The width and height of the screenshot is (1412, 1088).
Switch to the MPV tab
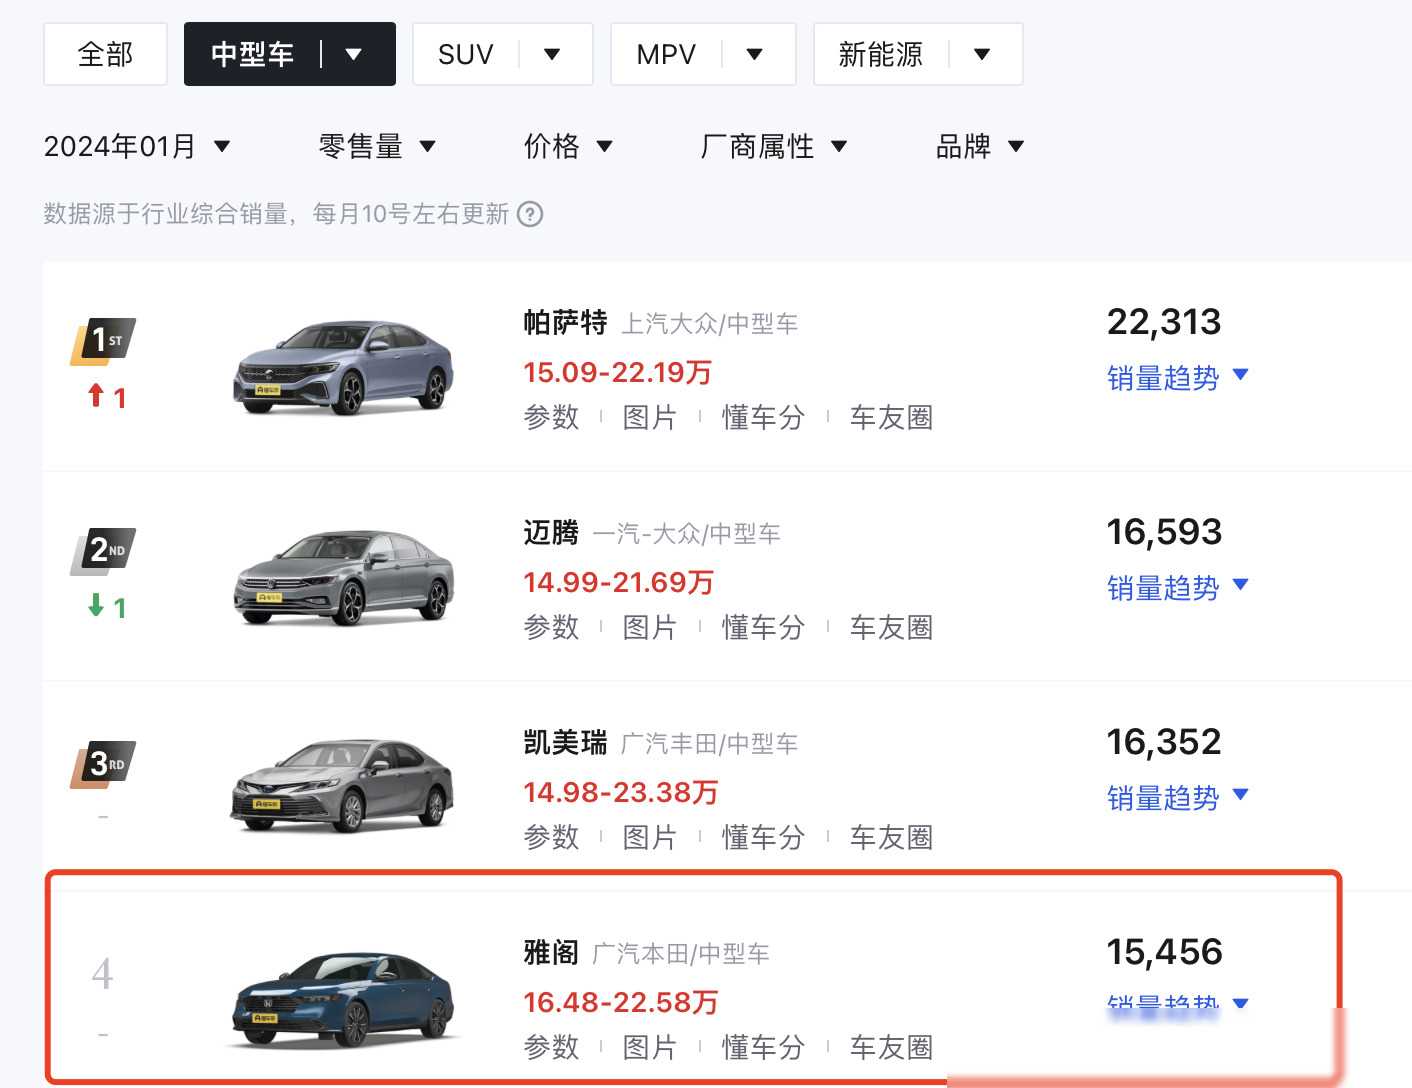click(x=666, y=54)
